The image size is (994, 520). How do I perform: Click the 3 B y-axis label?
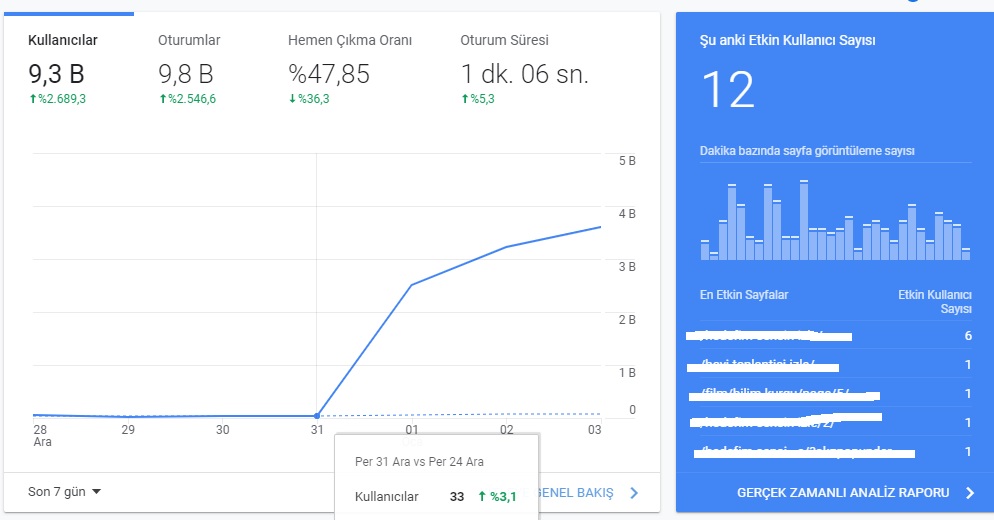[627, 267]
